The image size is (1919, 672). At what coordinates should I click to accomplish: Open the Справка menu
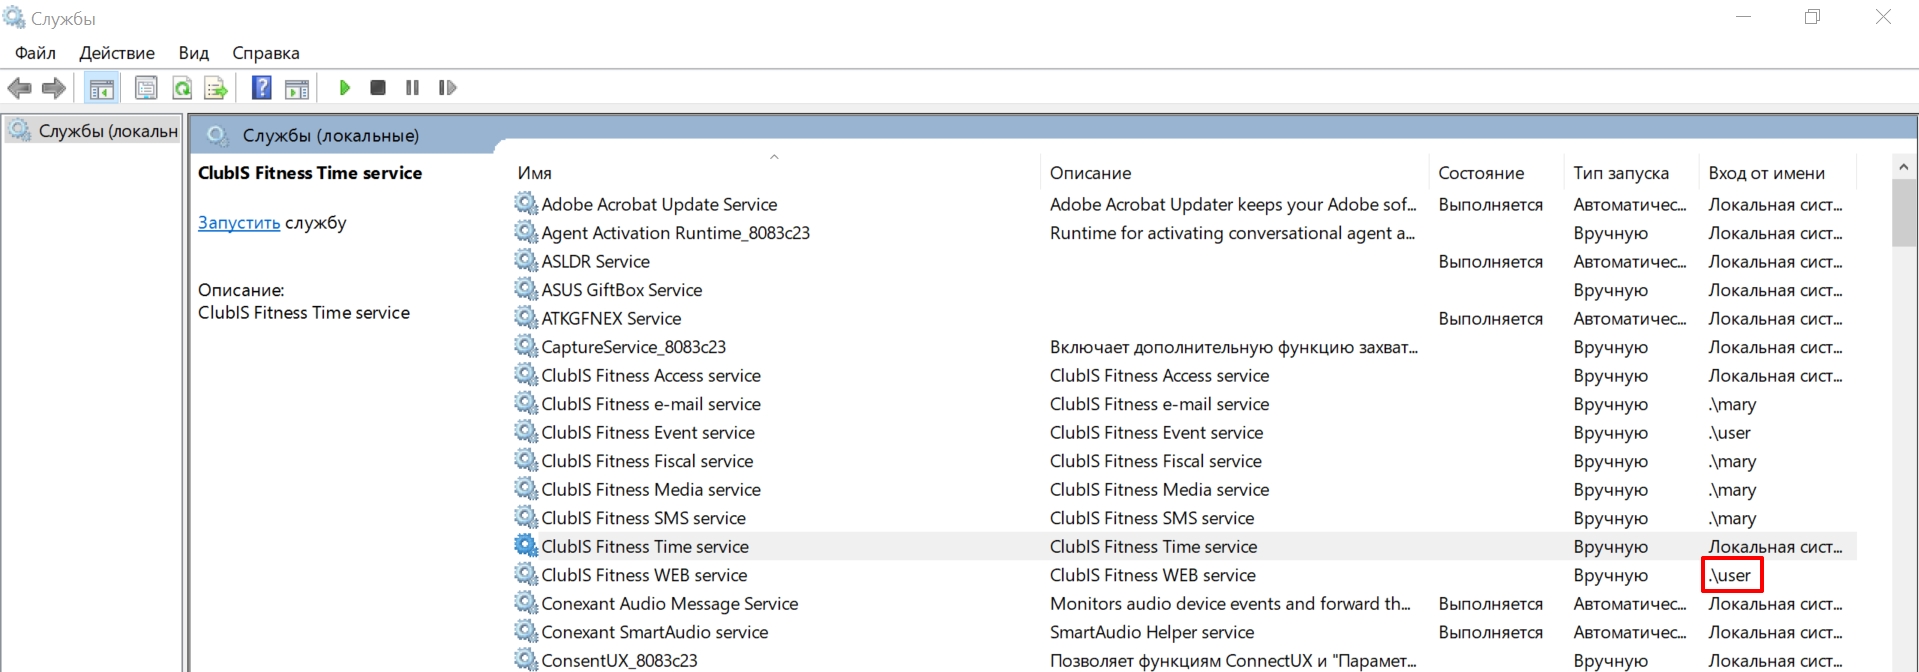[x=266, y=53]
